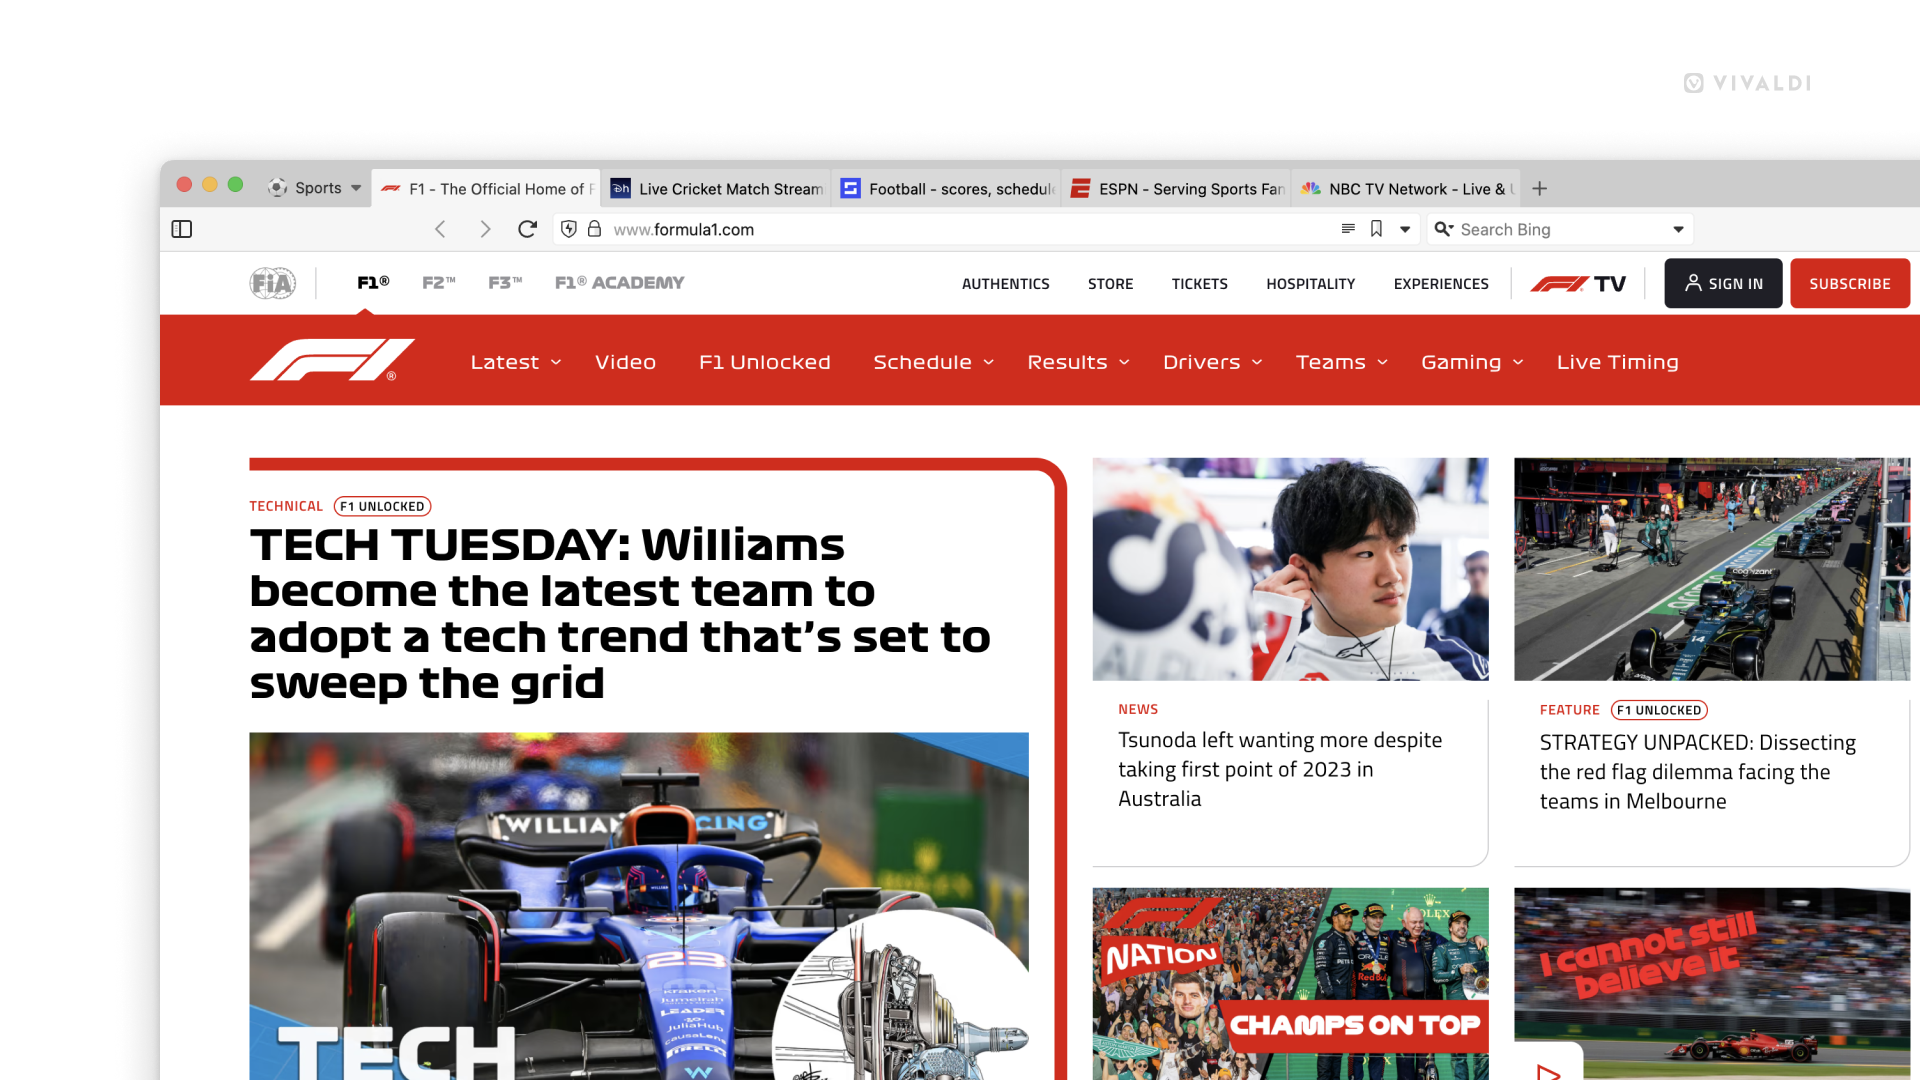1920x1080 pixels.
Task: Reload the formula1.com page
Action: [x=528, y=229]
